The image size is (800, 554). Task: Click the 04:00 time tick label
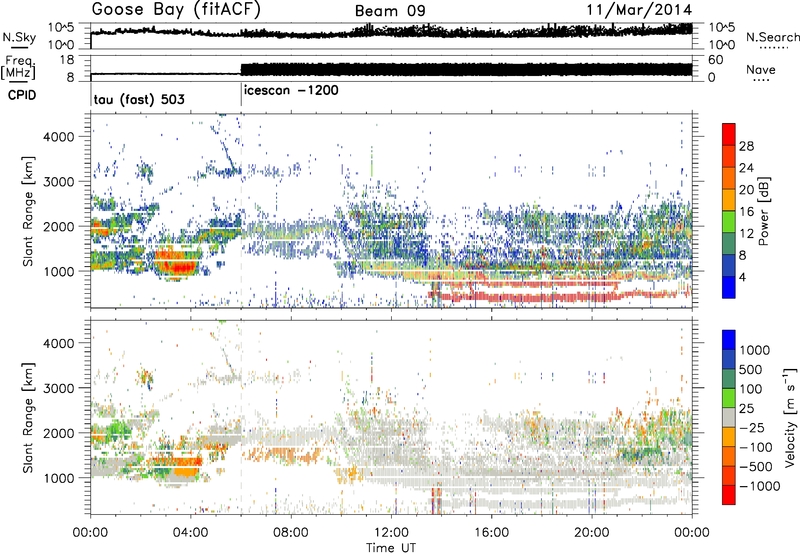coord(190,533)
